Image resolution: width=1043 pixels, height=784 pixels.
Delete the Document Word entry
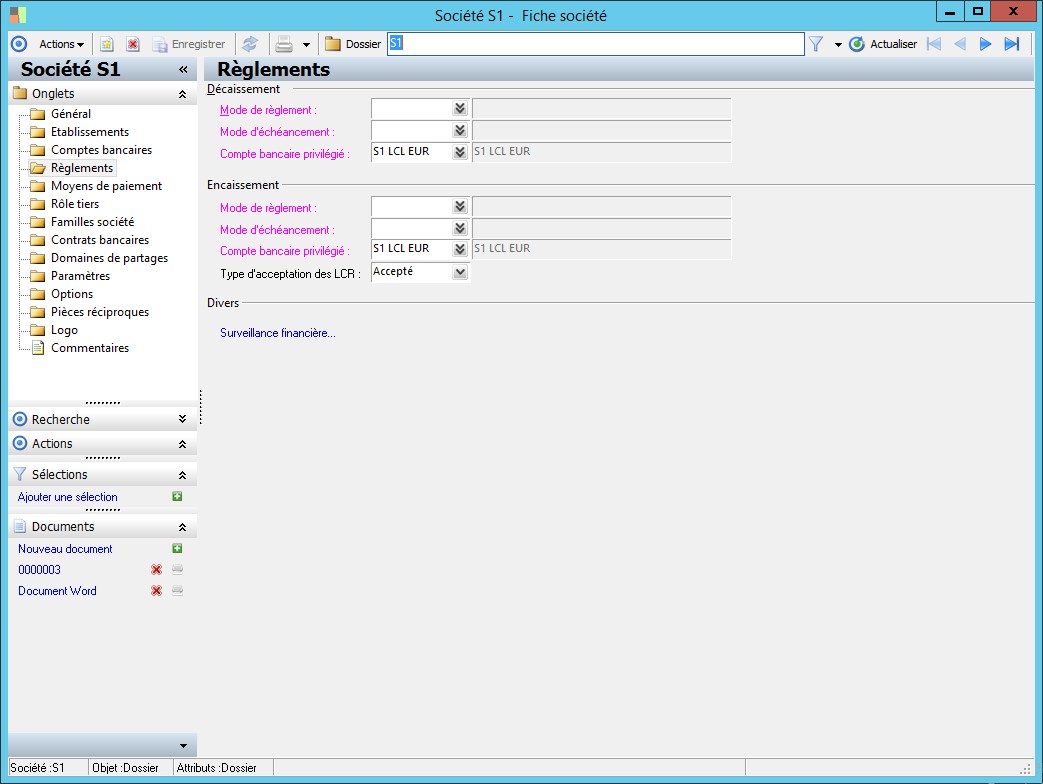click(x=156, y=591)
